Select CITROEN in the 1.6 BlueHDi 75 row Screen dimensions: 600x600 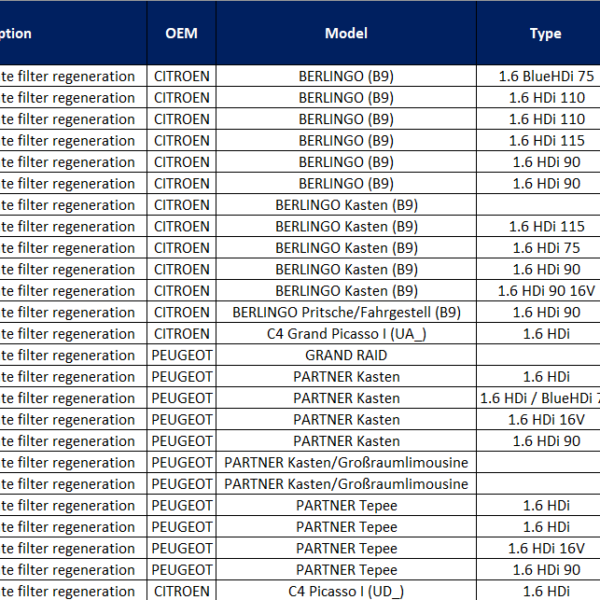coord(181,76)
